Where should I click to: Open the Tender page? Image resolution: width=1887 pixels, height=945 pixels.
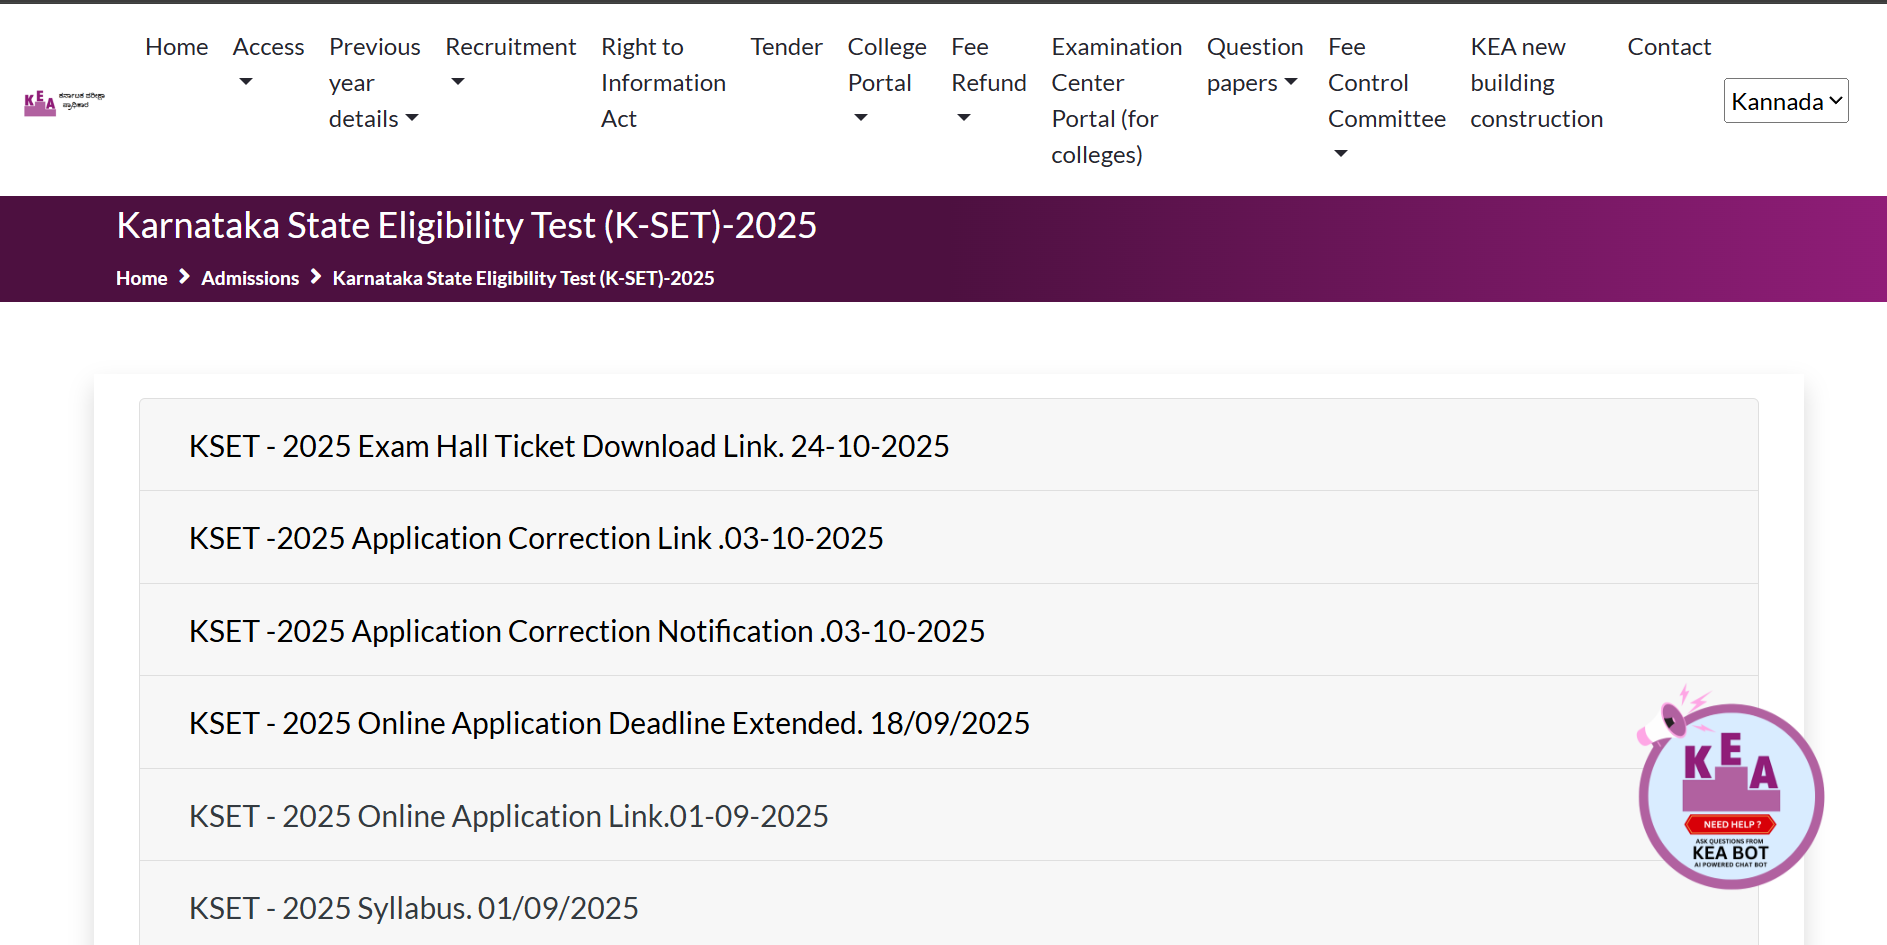click(786, 47)
